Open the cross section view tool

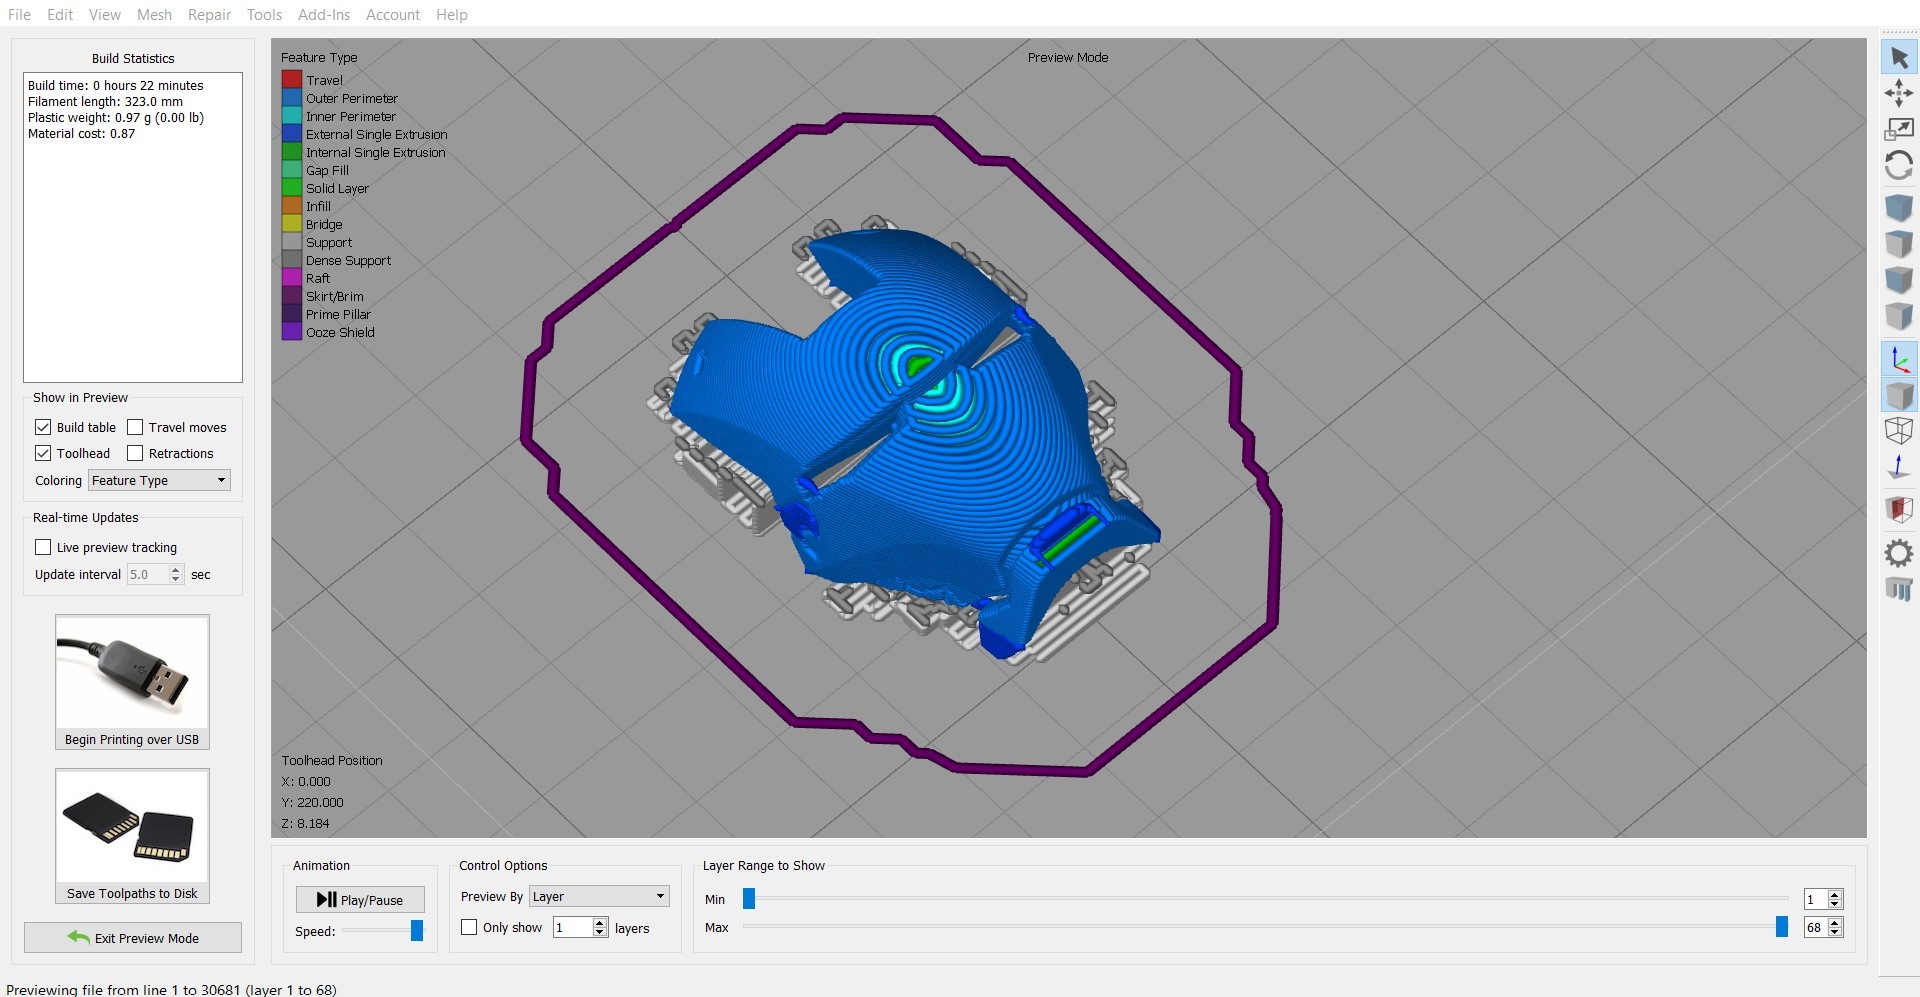[1899, 510]
